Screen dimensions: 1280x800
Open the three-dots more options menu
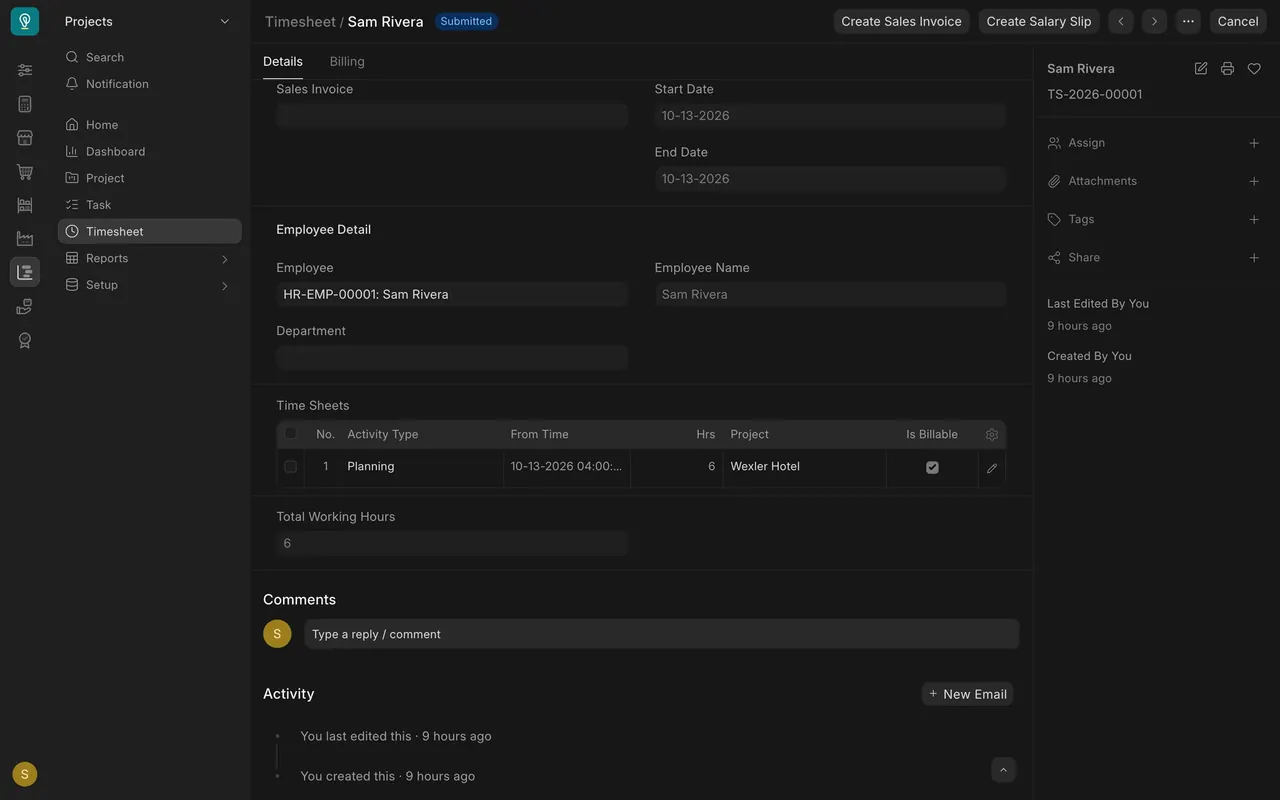(x=1188, y=21)
